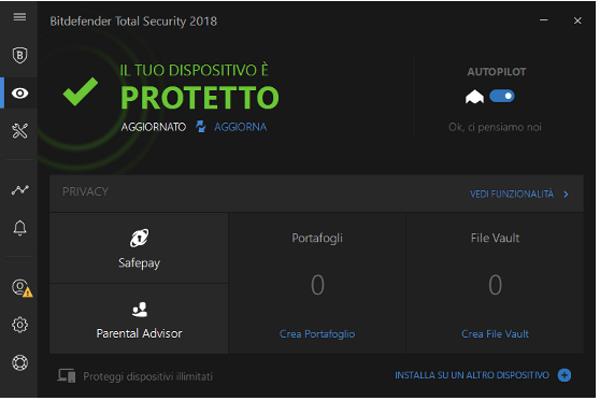The image size is (600, 401).
Task: Click the plus icon for installing on another device
Action: [564, 375]
